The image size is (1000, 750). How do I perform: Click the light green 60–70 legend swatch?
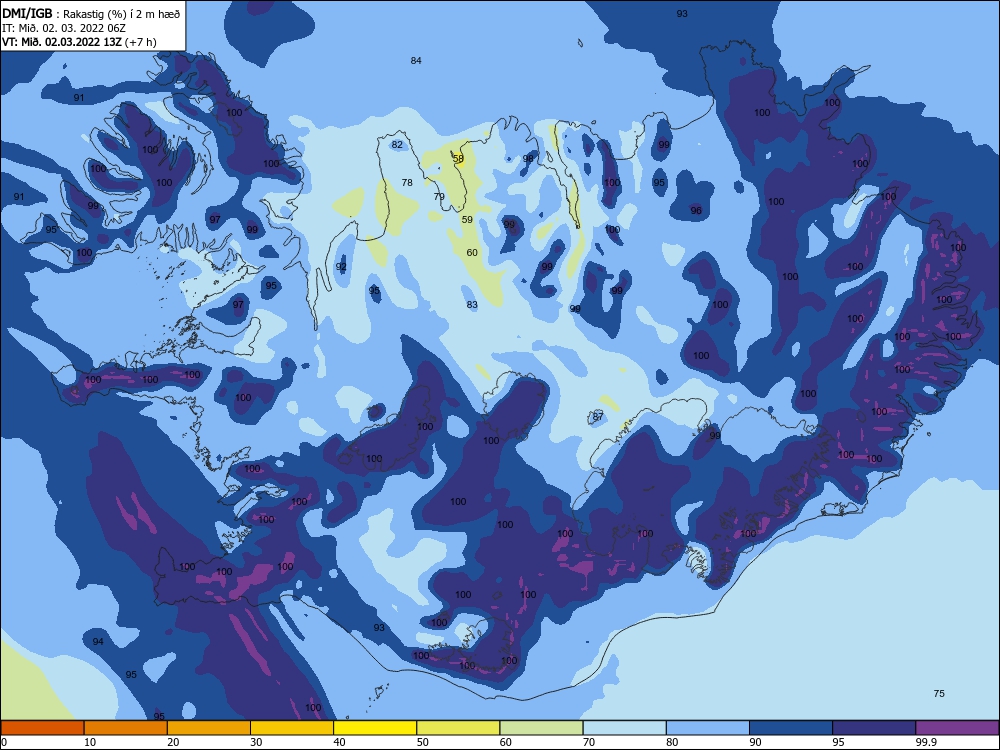tap(541, 728)
